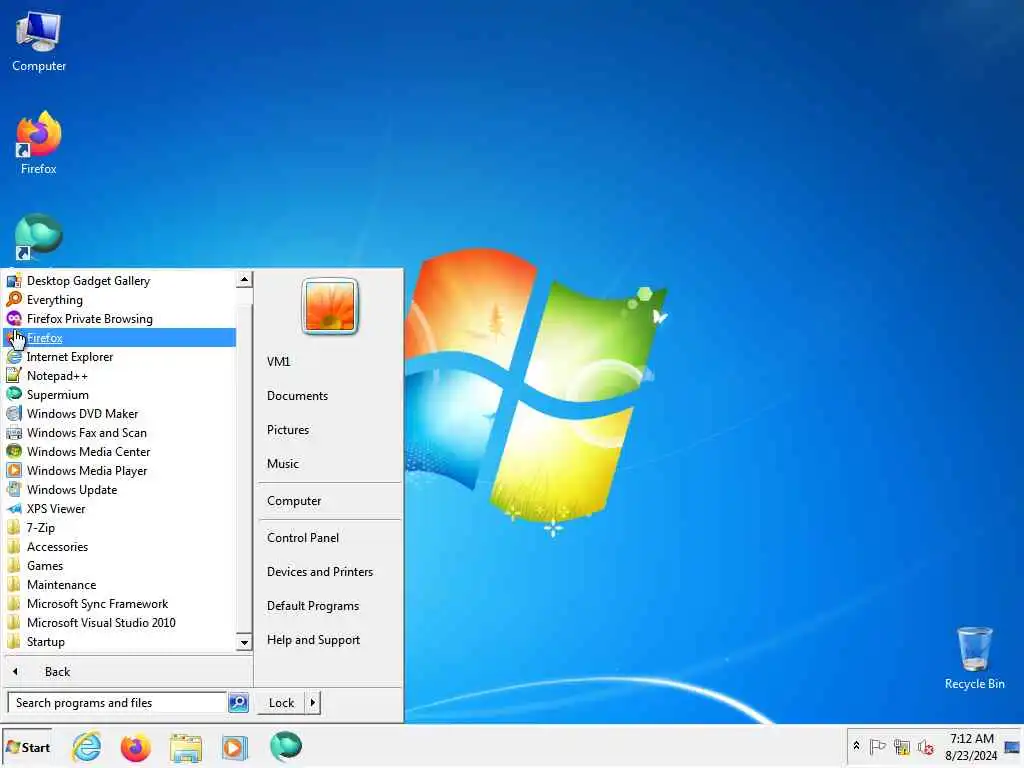Open Windows Explorer from the taskbar
The height and width of the screenshot is (768, 1024).
point(185,747)
